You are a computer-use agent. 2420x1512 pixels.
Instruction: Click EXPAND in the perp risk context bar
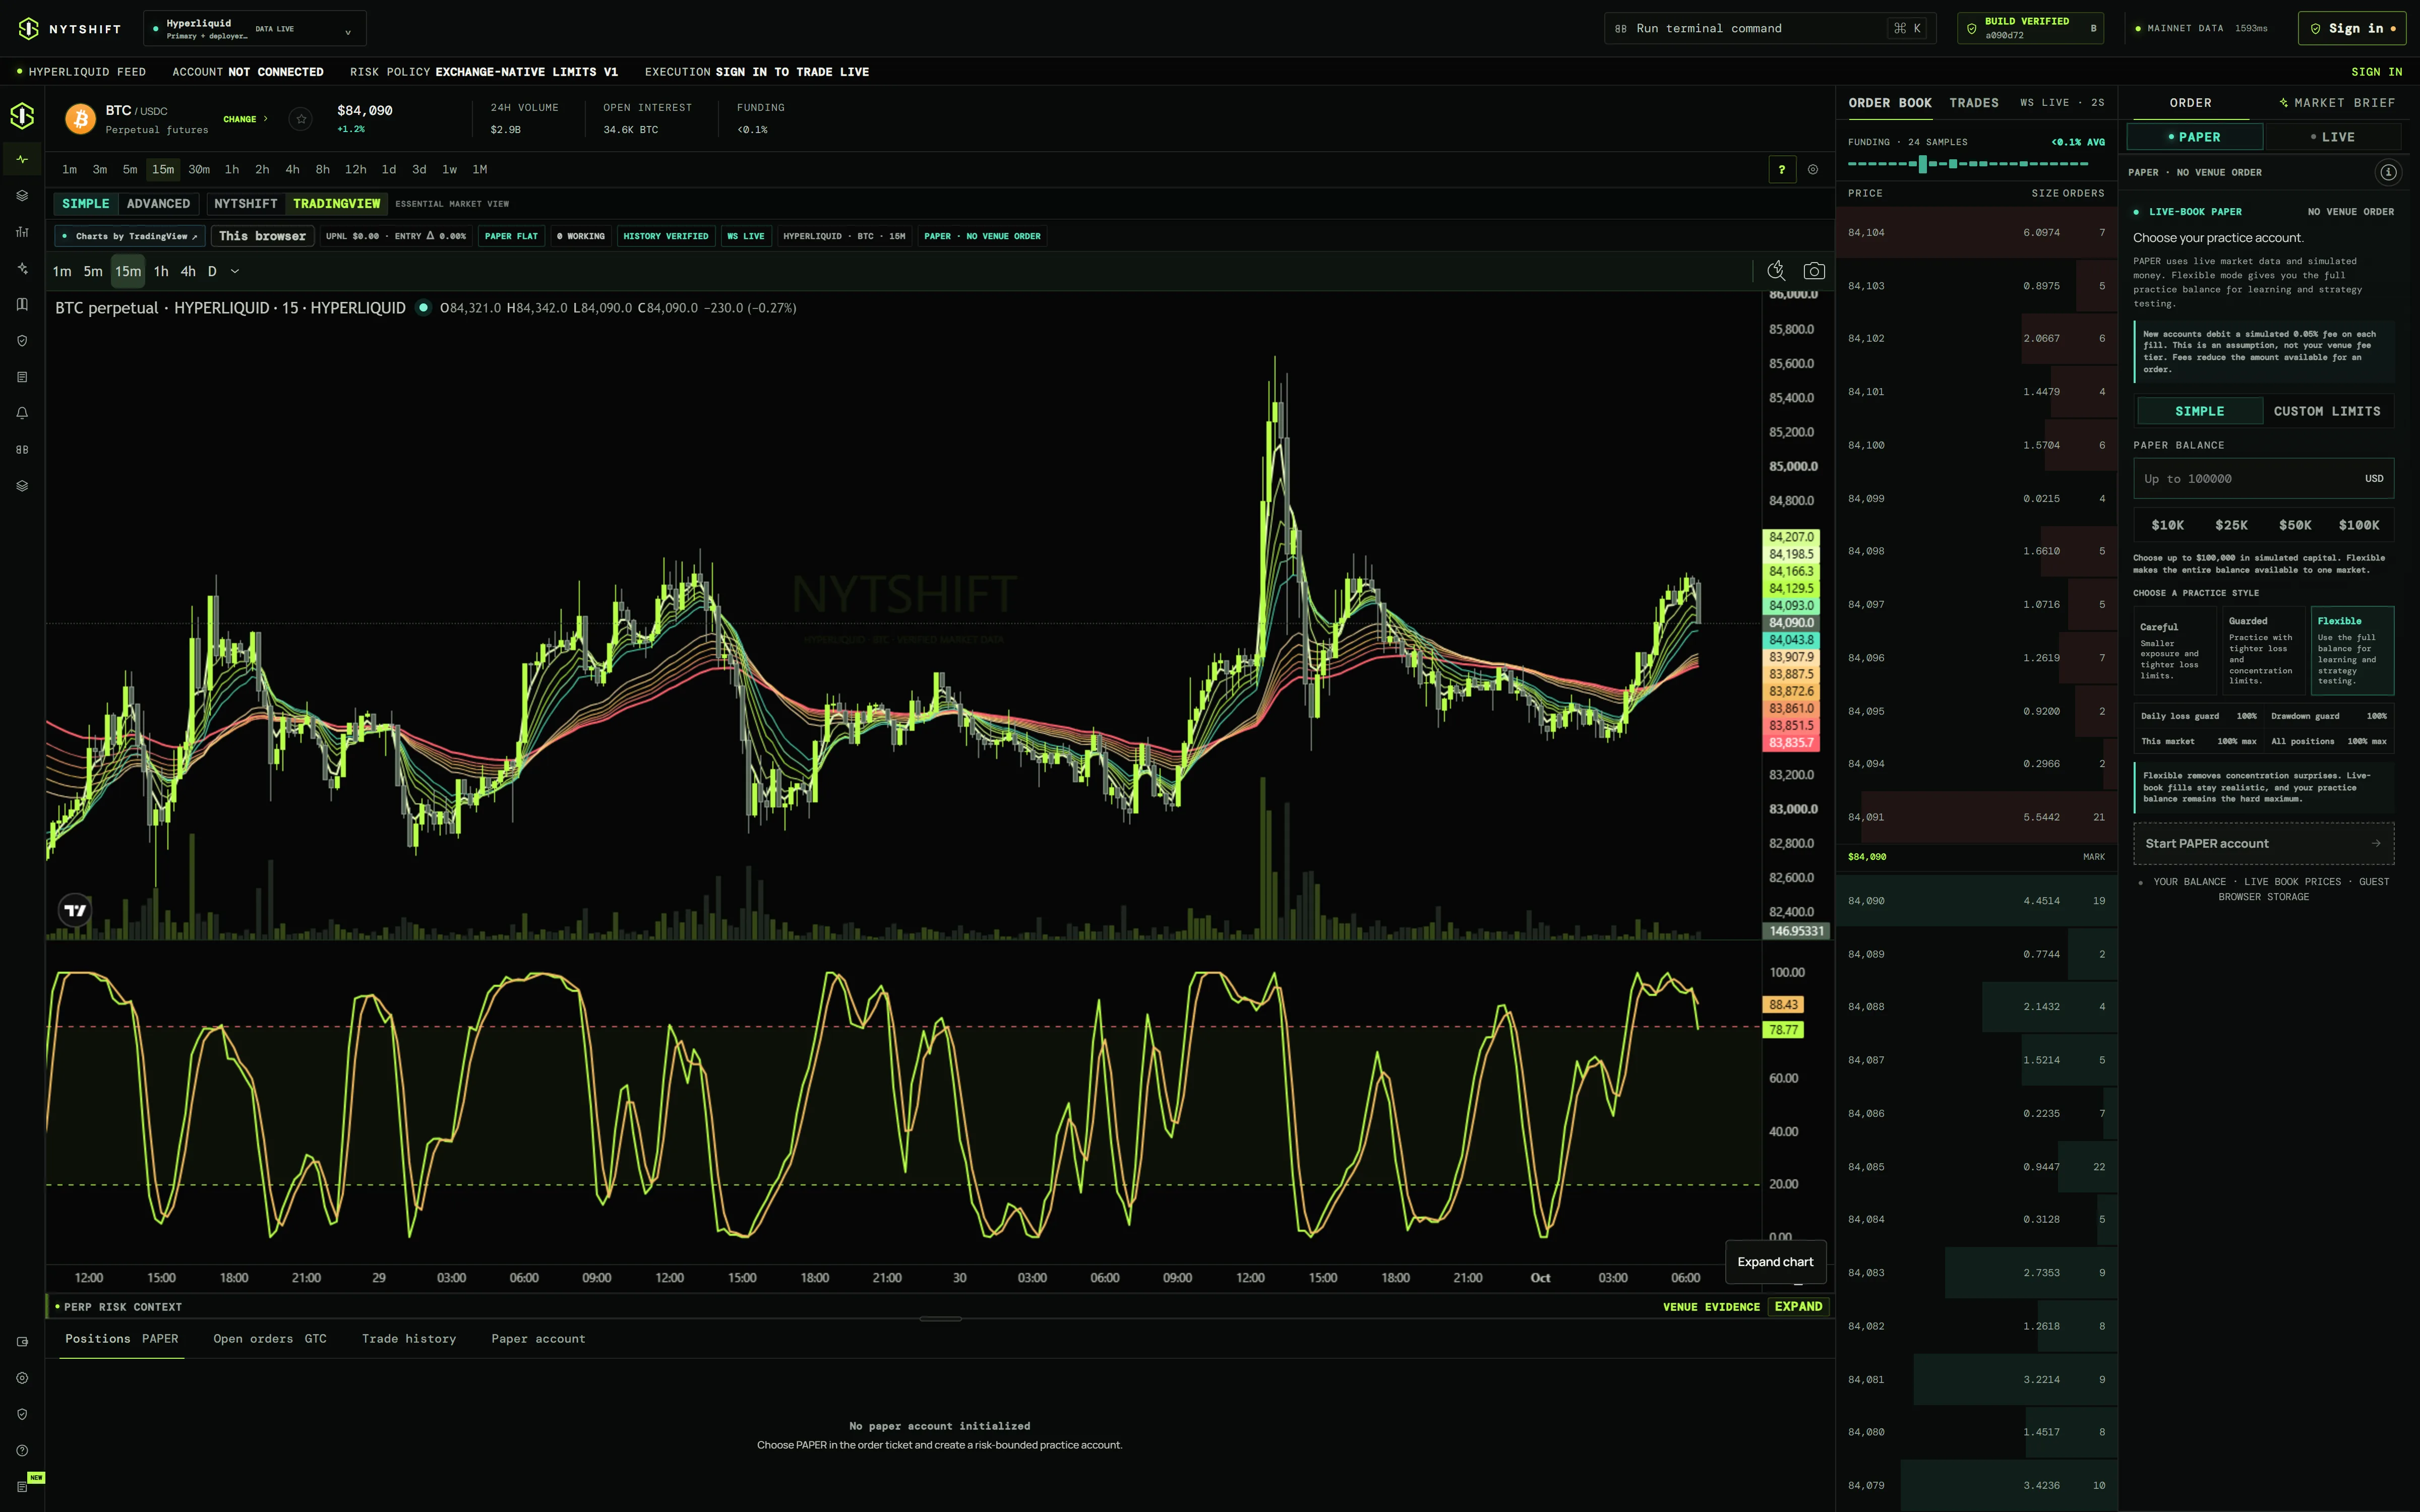(x=1798, y=1306)
